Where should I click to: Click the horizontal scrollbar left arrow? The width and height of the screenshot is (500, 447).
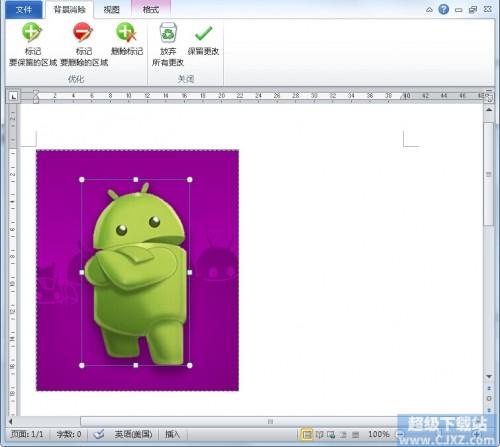[11, 422]
